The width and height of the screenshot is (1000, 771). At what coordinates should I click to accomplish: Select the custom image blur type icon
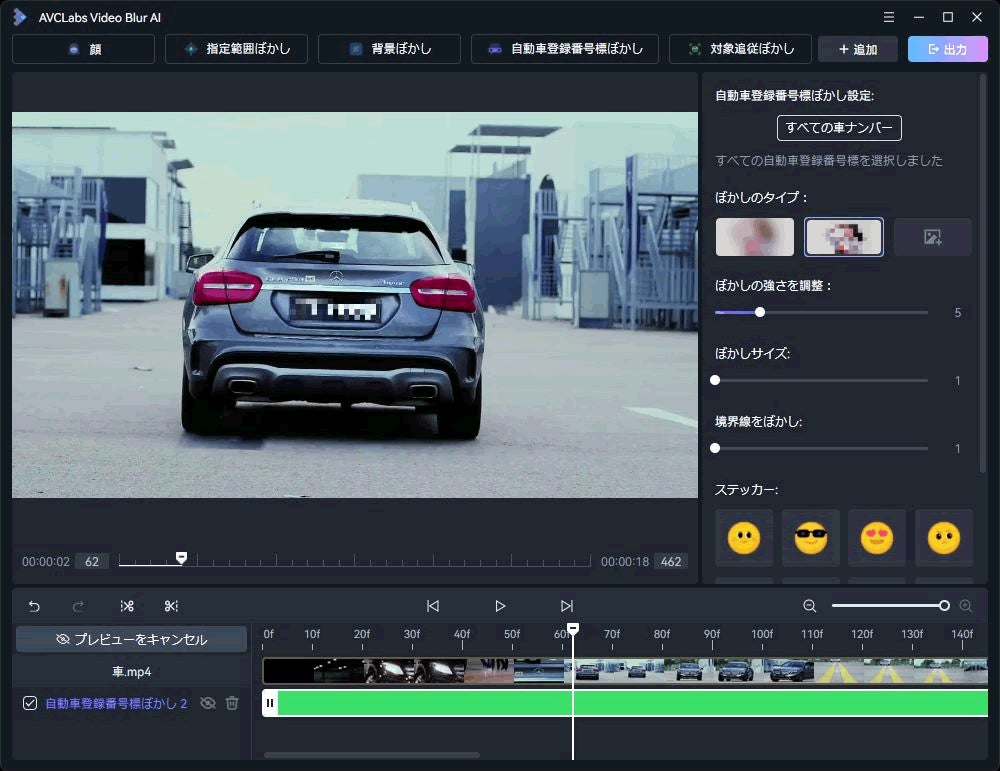click(x=932, y=237)
